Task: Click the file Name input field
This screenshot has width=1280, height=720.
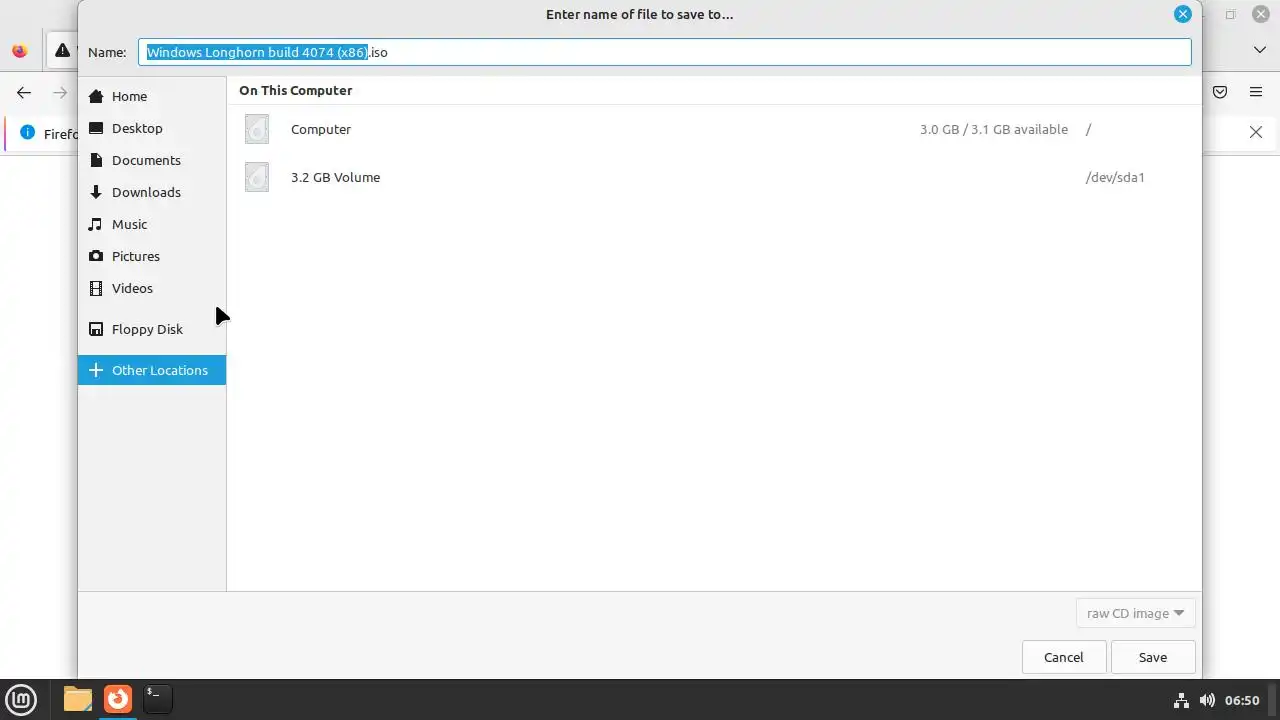Action: [664, 52]
